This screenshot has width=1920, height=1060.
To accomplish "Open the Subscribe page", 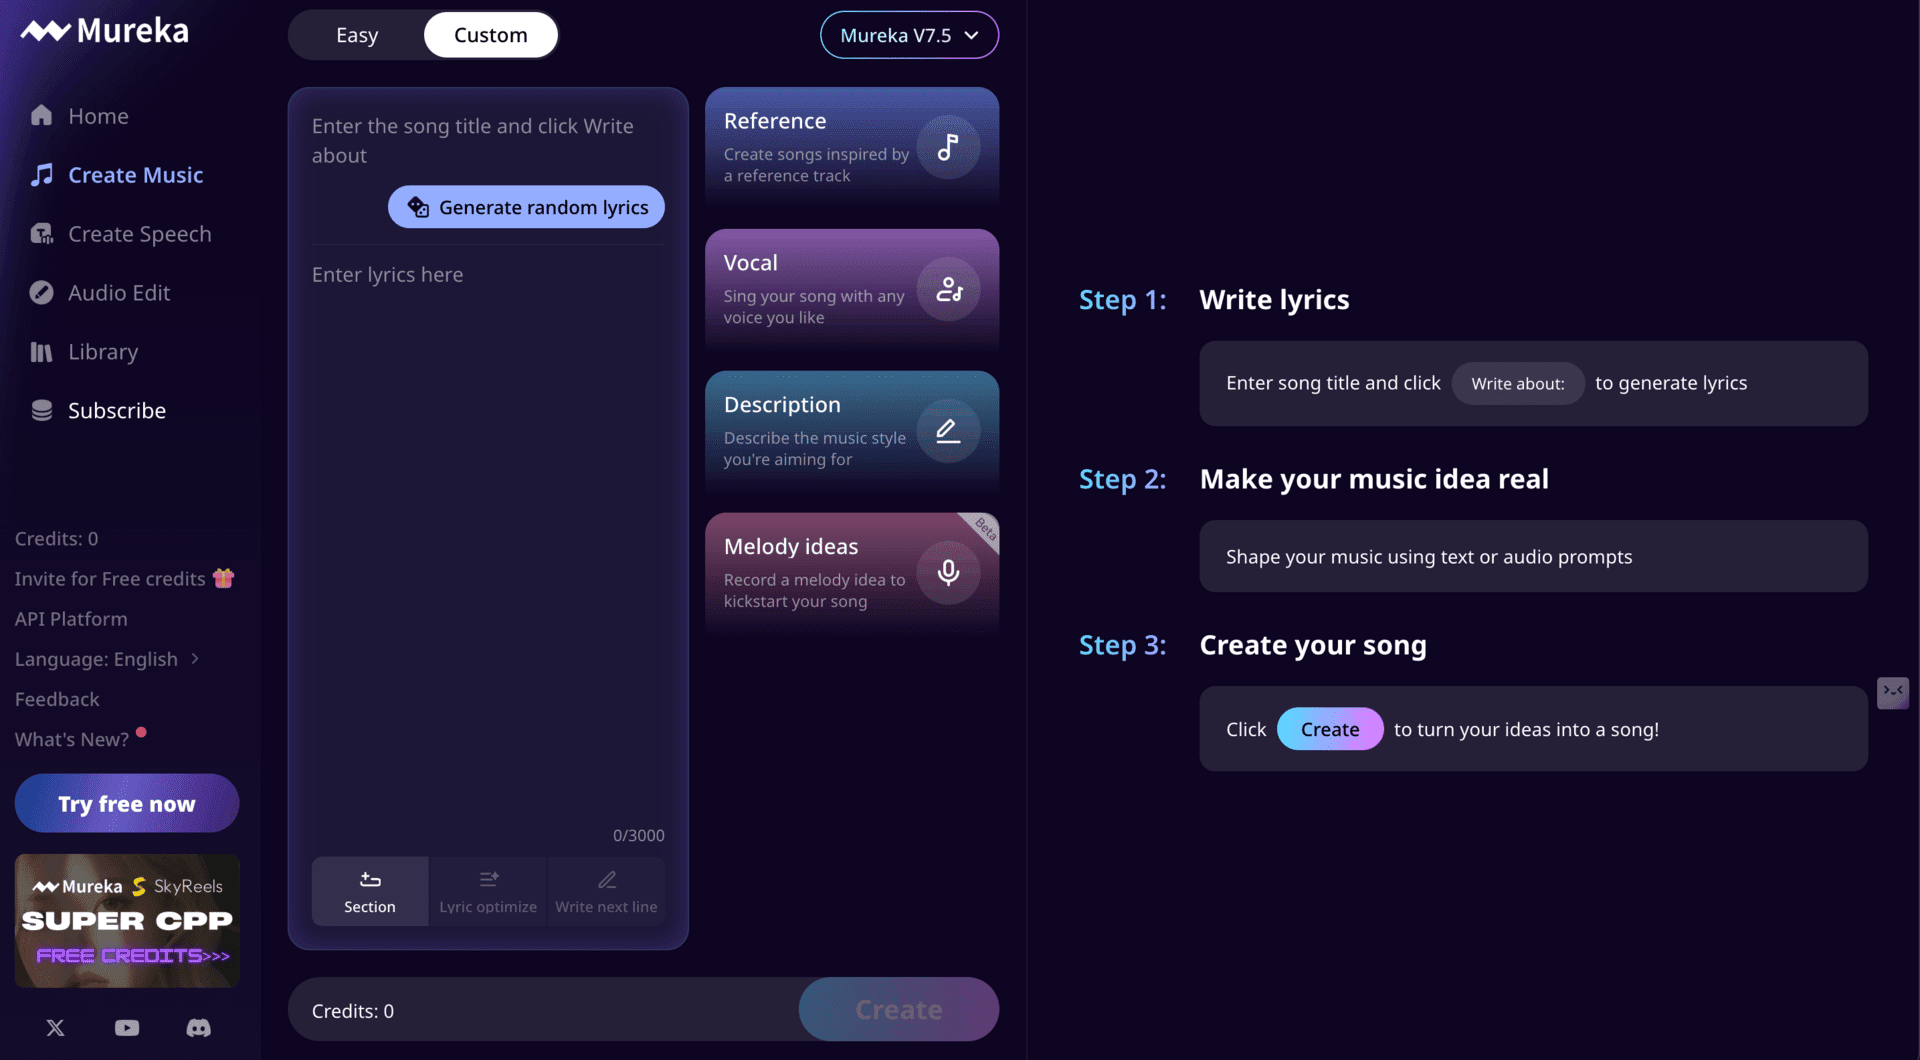I will (117, 411).
